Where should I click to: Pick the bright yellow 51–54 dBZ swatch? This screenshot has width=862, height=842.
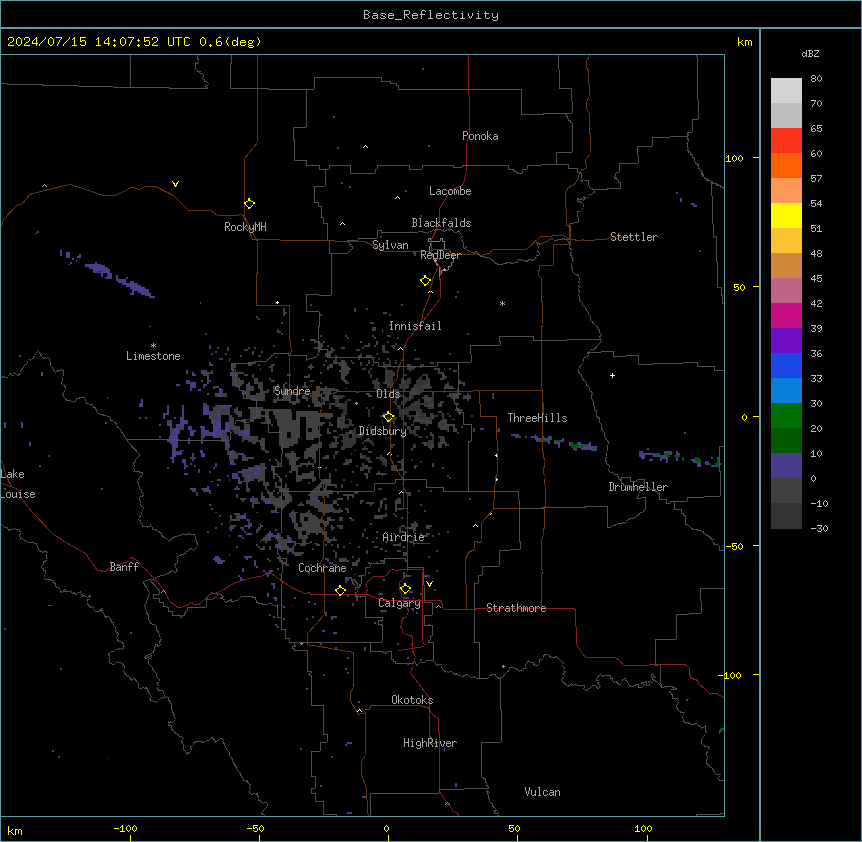(786, 215)
